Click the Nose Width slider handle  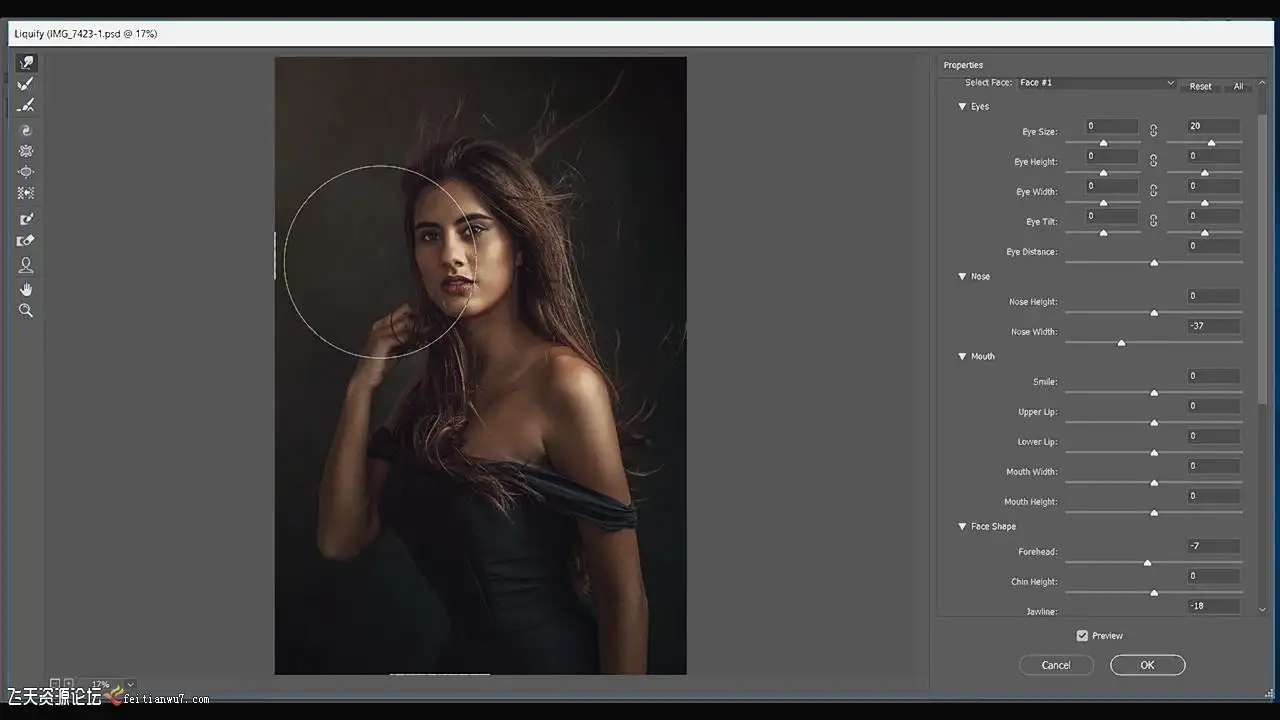(1121, 342)
